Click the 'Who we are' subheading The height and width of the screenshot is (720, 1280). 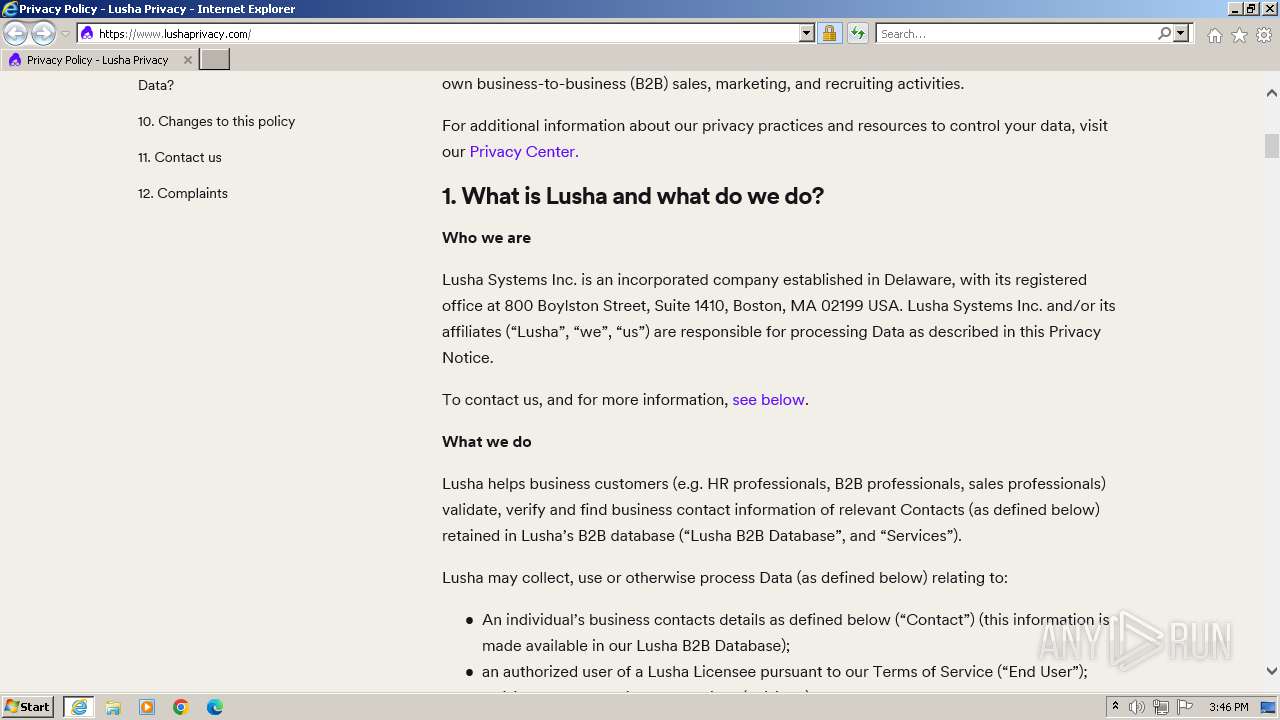click(x=486, y=237)
